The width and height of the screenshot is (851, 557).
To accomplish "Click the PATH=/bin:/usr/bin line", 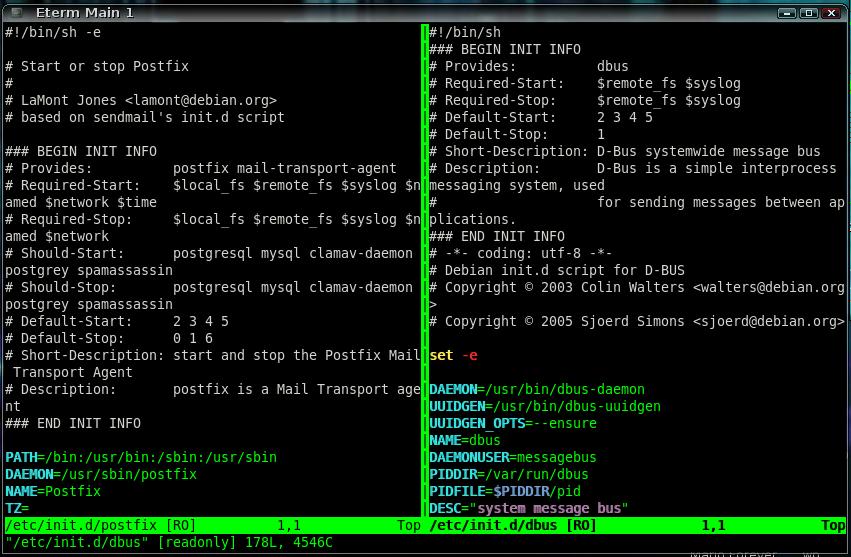I will click(x=140, y=457).
